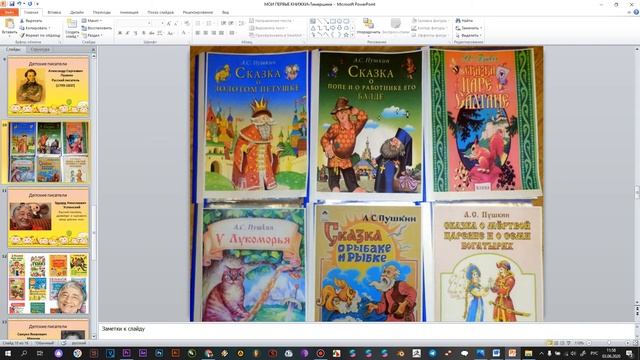Switch to the Slide Show (Показ слайдов) tab
Screen dimensions: 640x360
pos(160,12)
